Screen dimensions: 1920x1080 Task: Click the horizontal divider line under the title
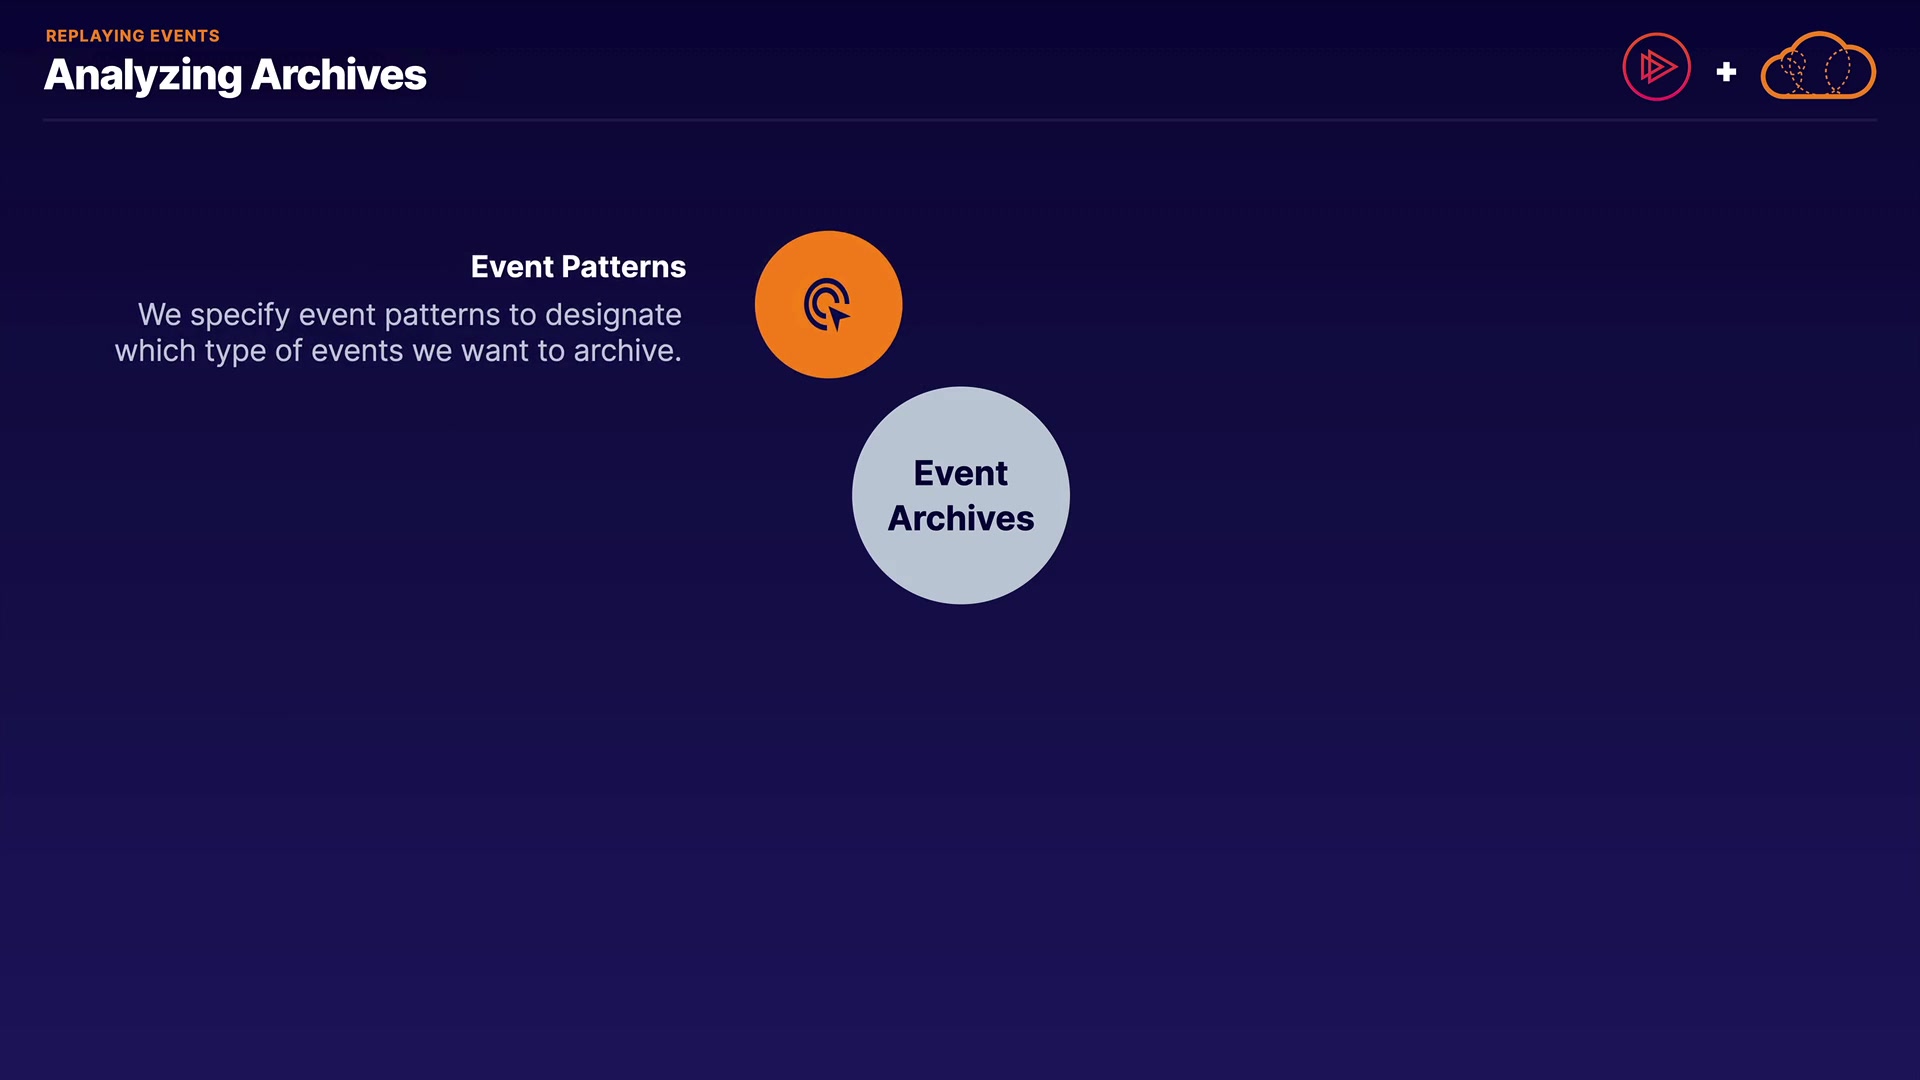coord(960,120)
